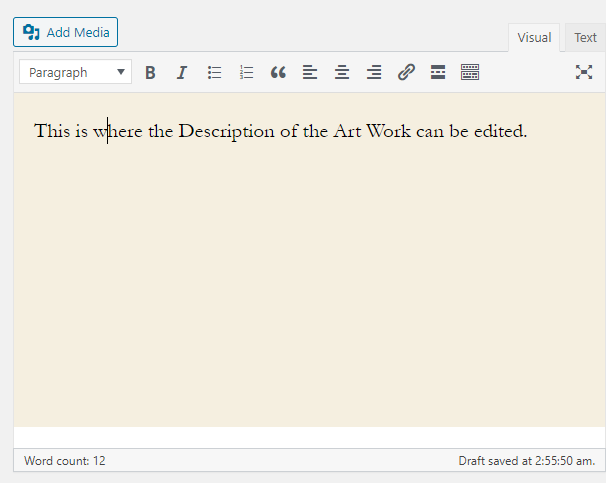606x483 pixels.
Task: Click the insert/edit link icon
Action: click(x=406, y=72)
